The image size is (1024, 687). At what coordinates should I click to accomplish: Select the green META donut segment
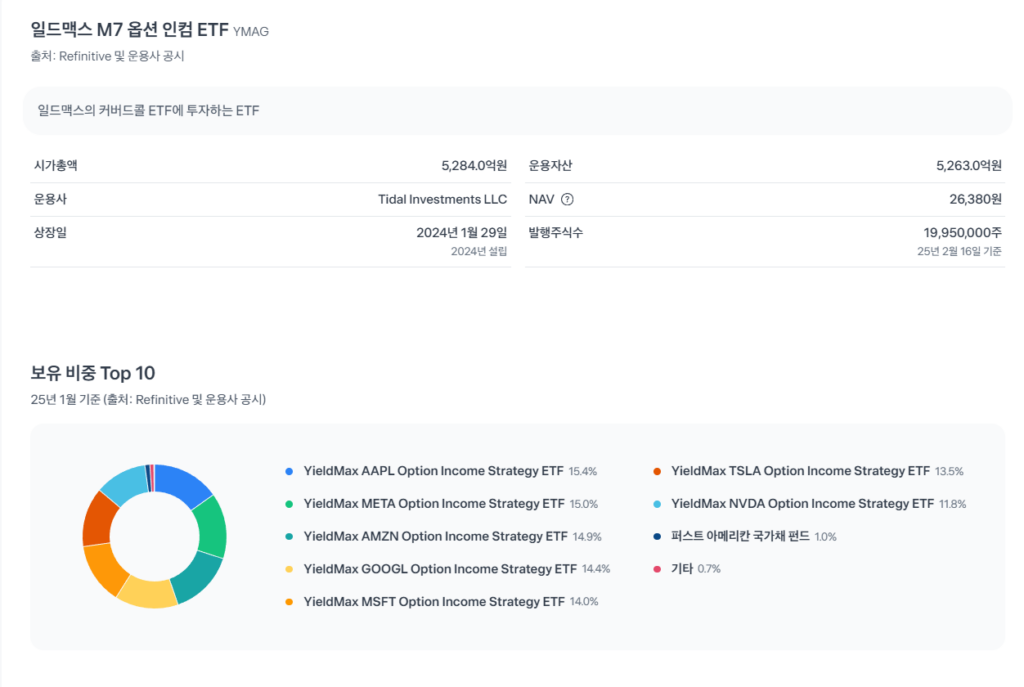[x=212, y=526]
